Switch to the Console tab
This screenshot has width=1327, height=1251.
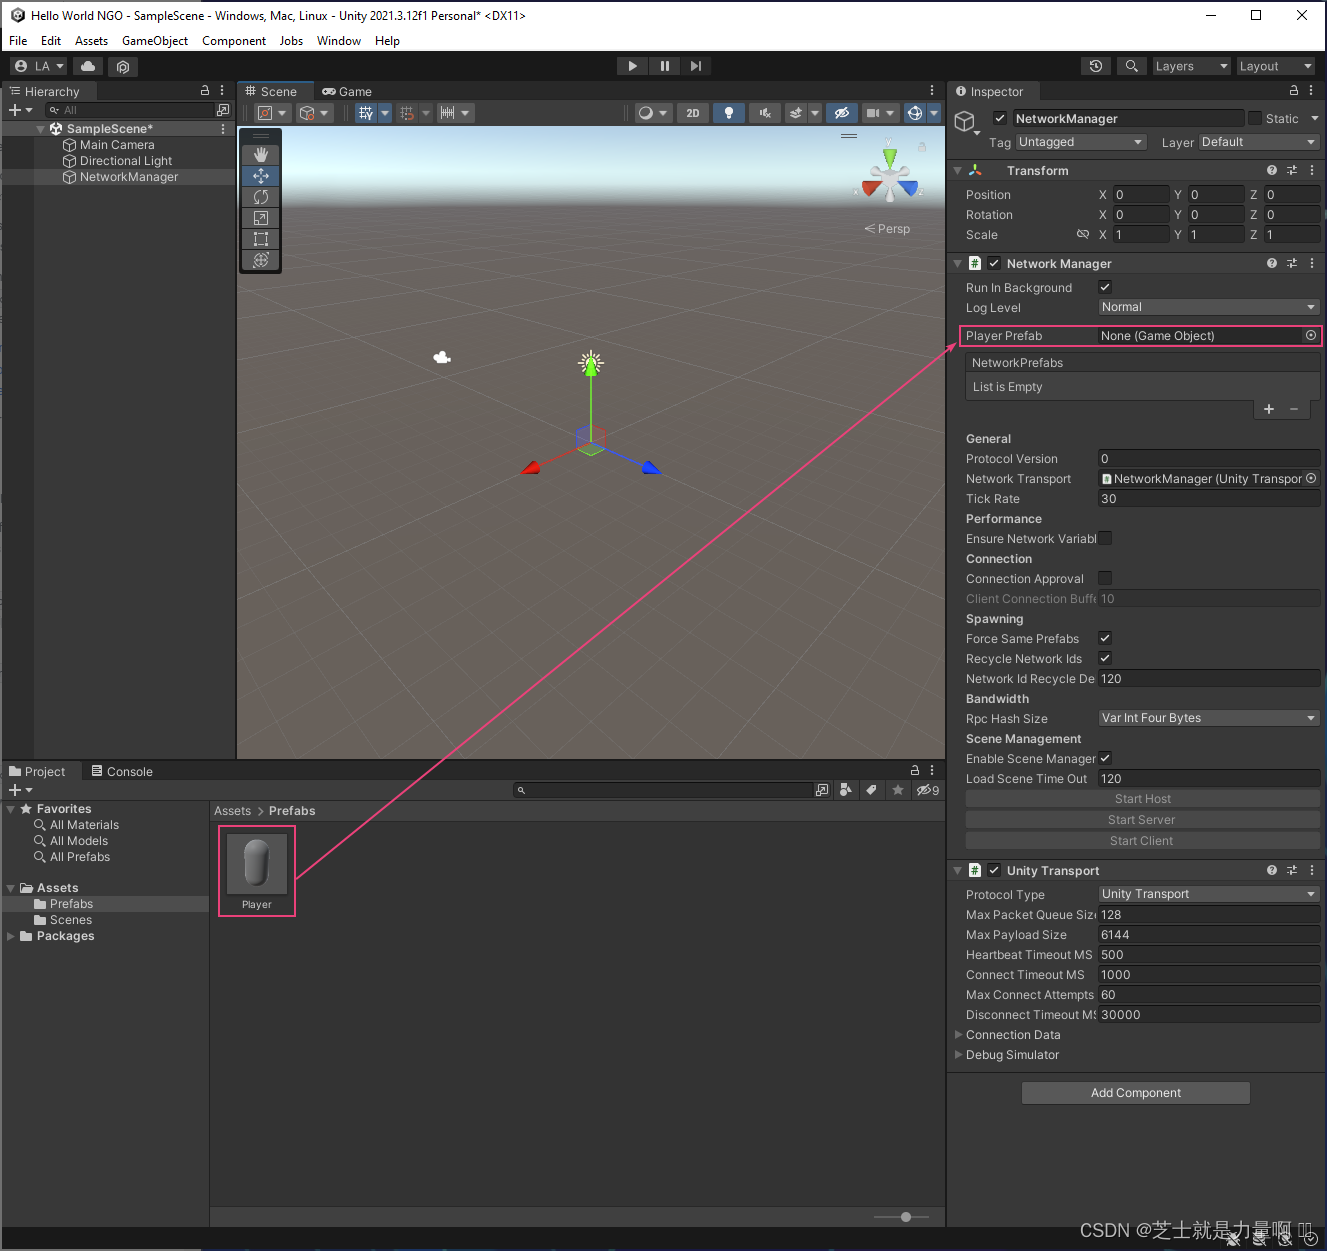122,772
